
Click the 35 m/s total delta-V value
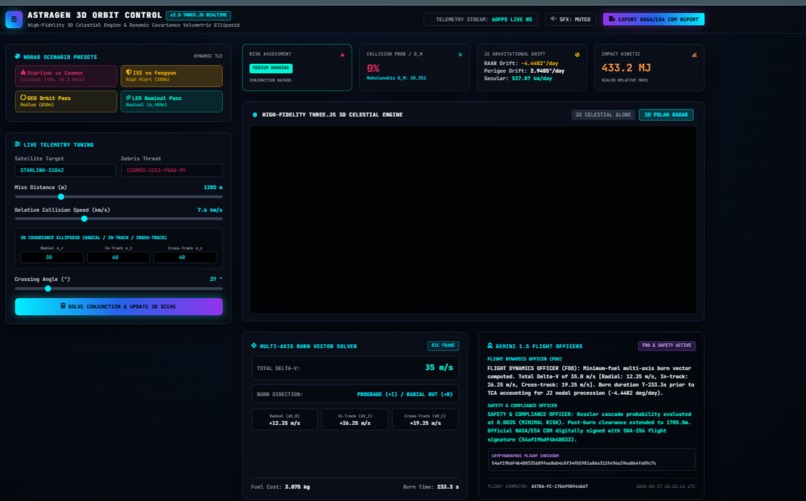439,368
